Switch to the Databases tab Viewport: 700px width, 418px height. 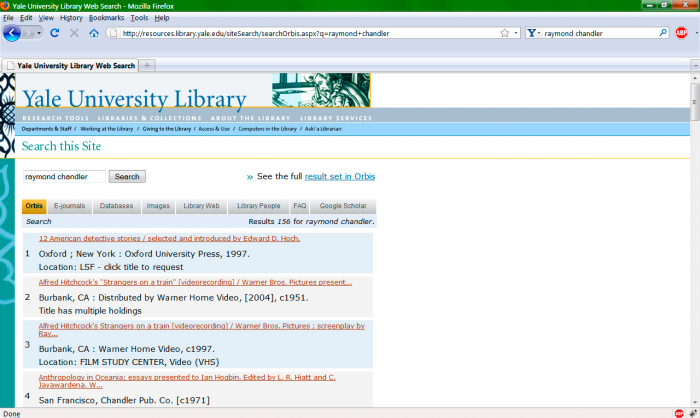pyautogui.click(x=117, y=206)
